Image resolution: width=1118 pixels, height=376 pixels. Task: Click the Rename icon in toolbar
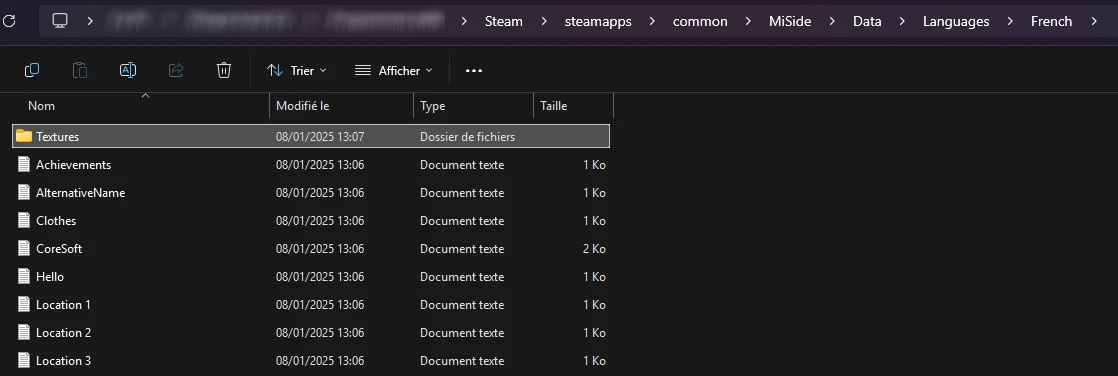coord(128,70)
